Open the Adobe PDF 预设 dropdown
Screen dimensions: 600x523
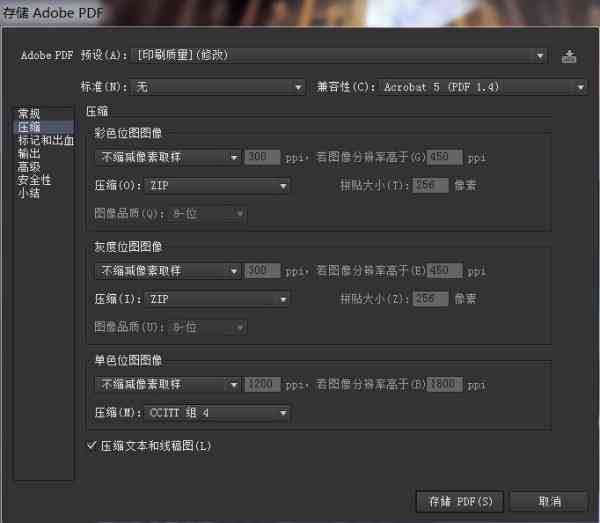[x=339, y=56]
